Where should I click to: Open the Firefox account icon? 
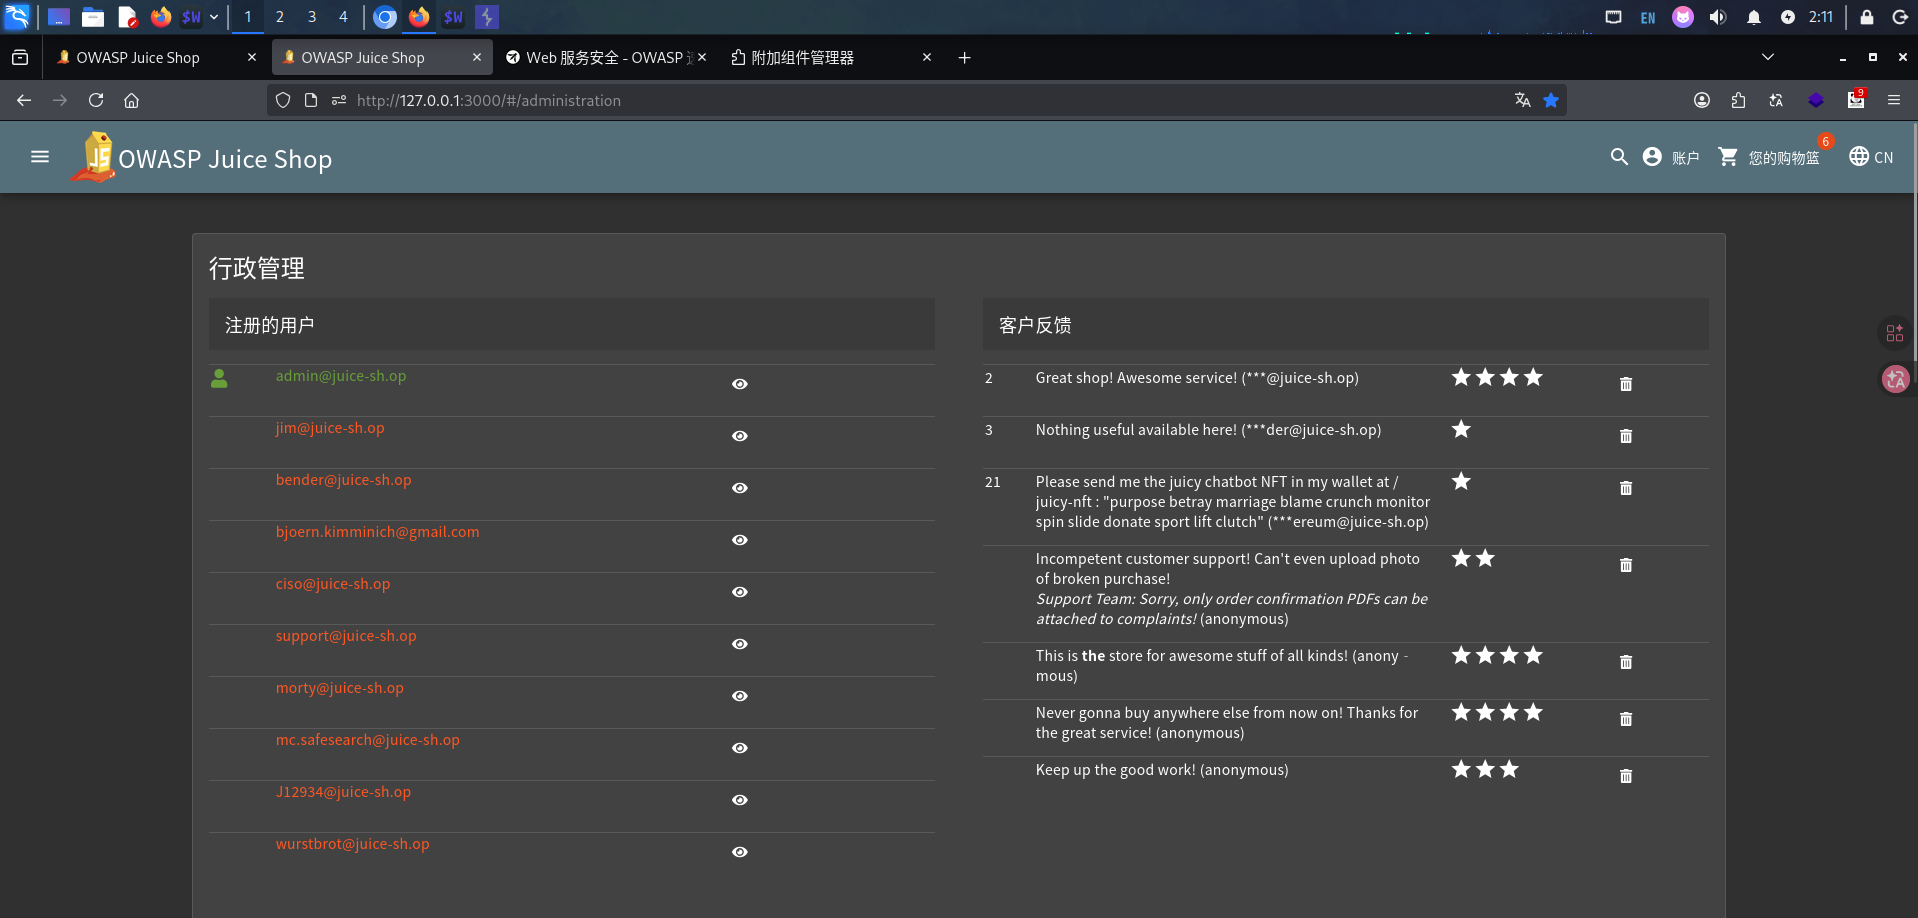tap(1702, 100)
